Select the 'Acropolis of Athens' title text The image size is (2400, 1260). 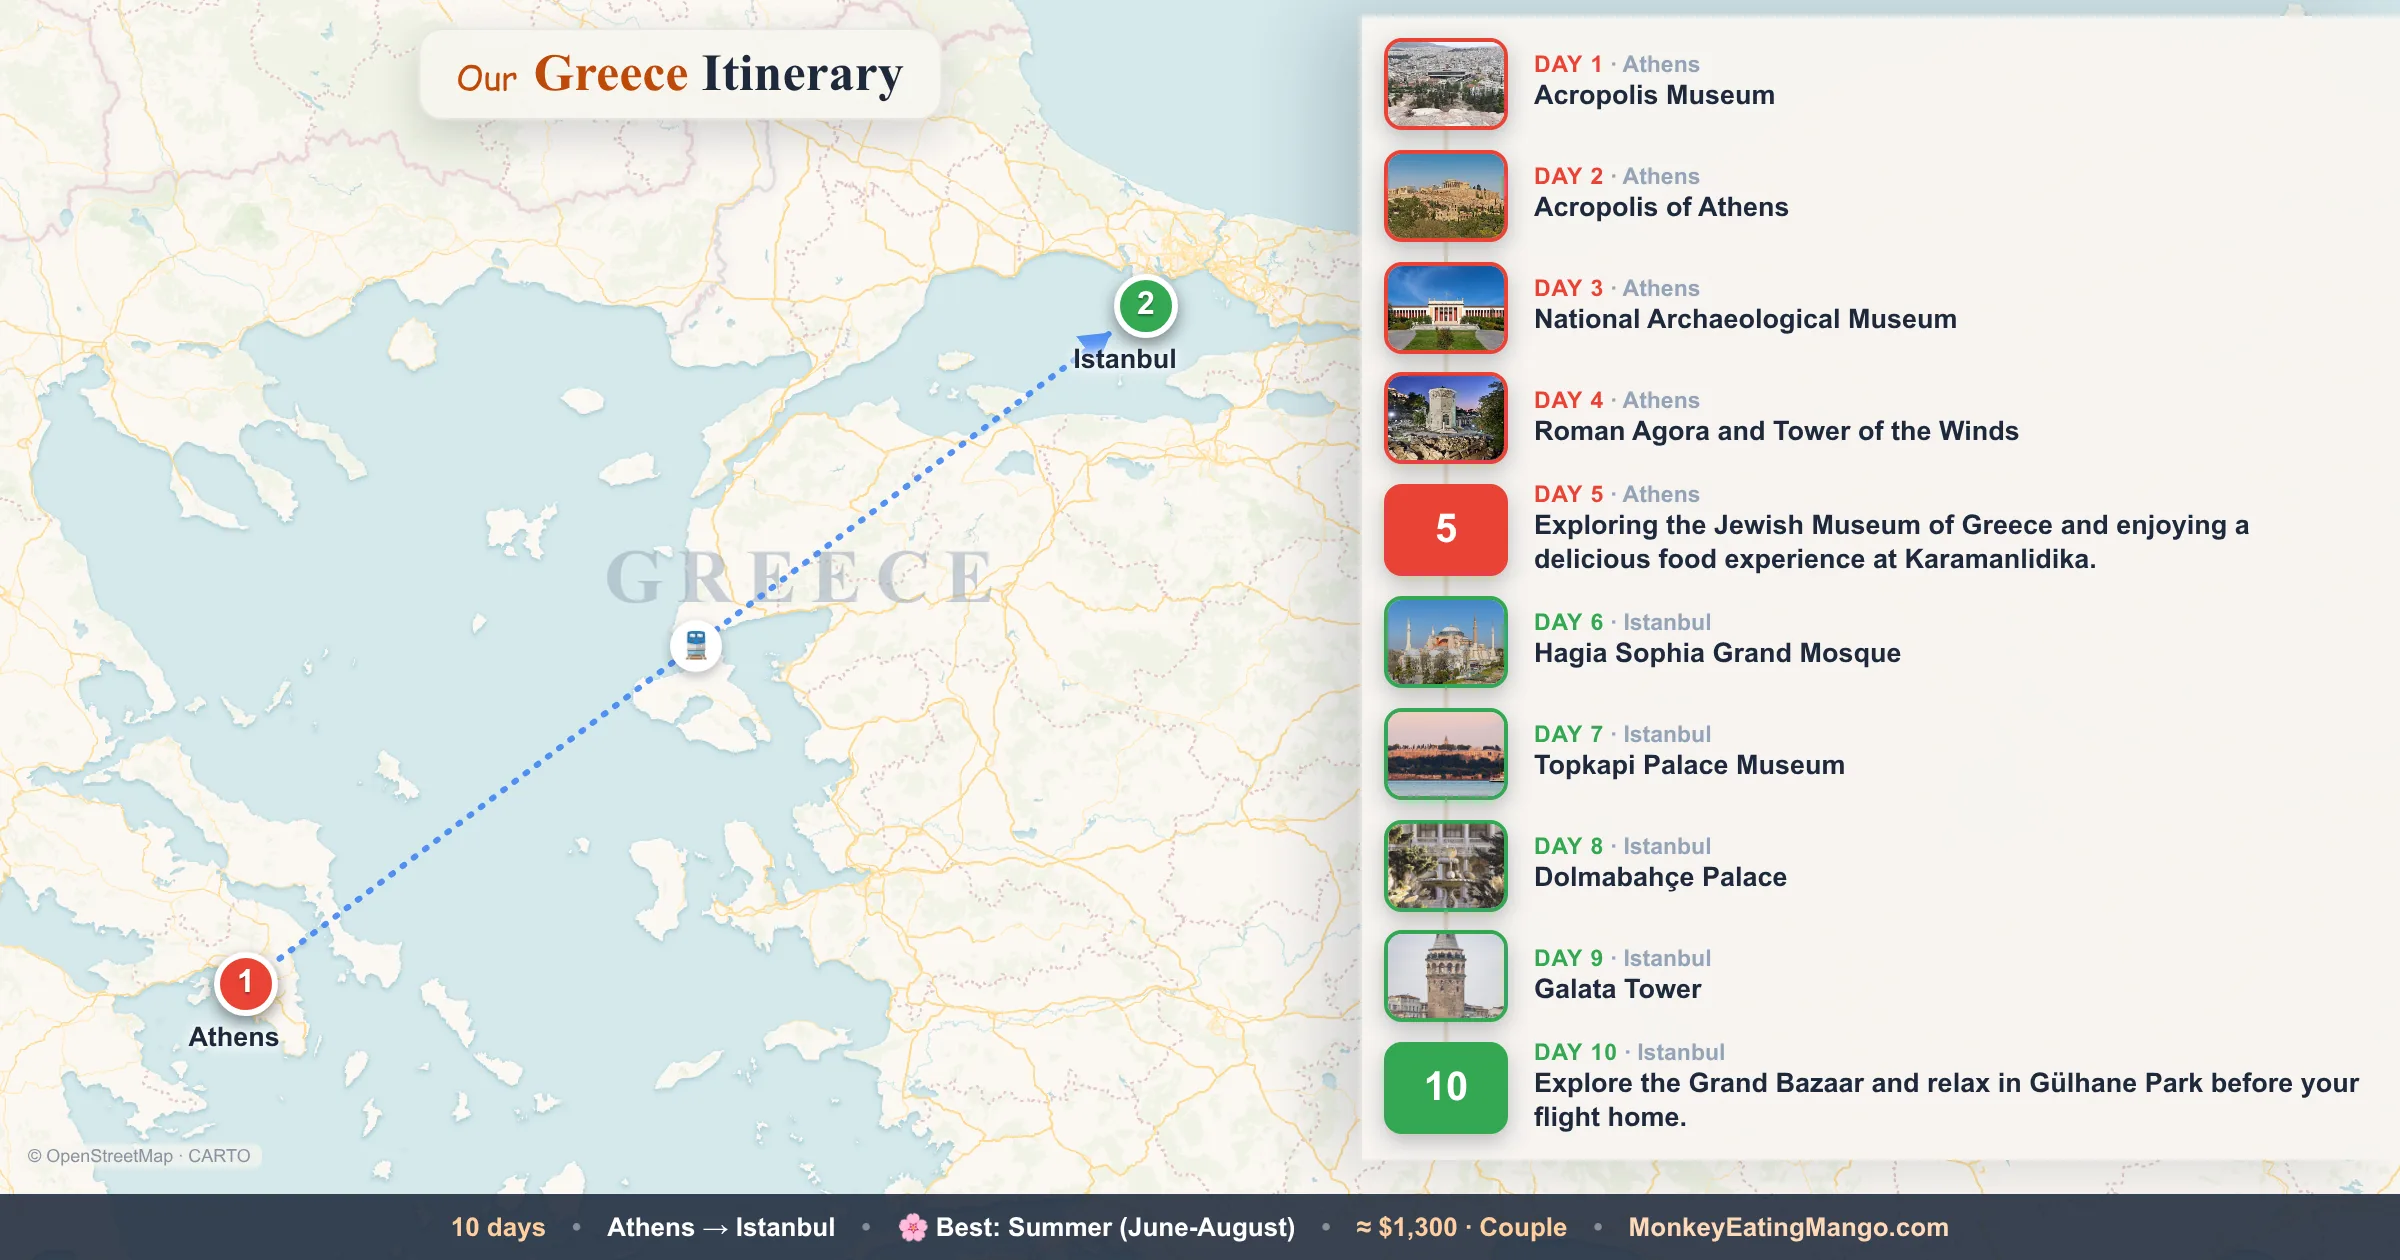(1661, 207)
